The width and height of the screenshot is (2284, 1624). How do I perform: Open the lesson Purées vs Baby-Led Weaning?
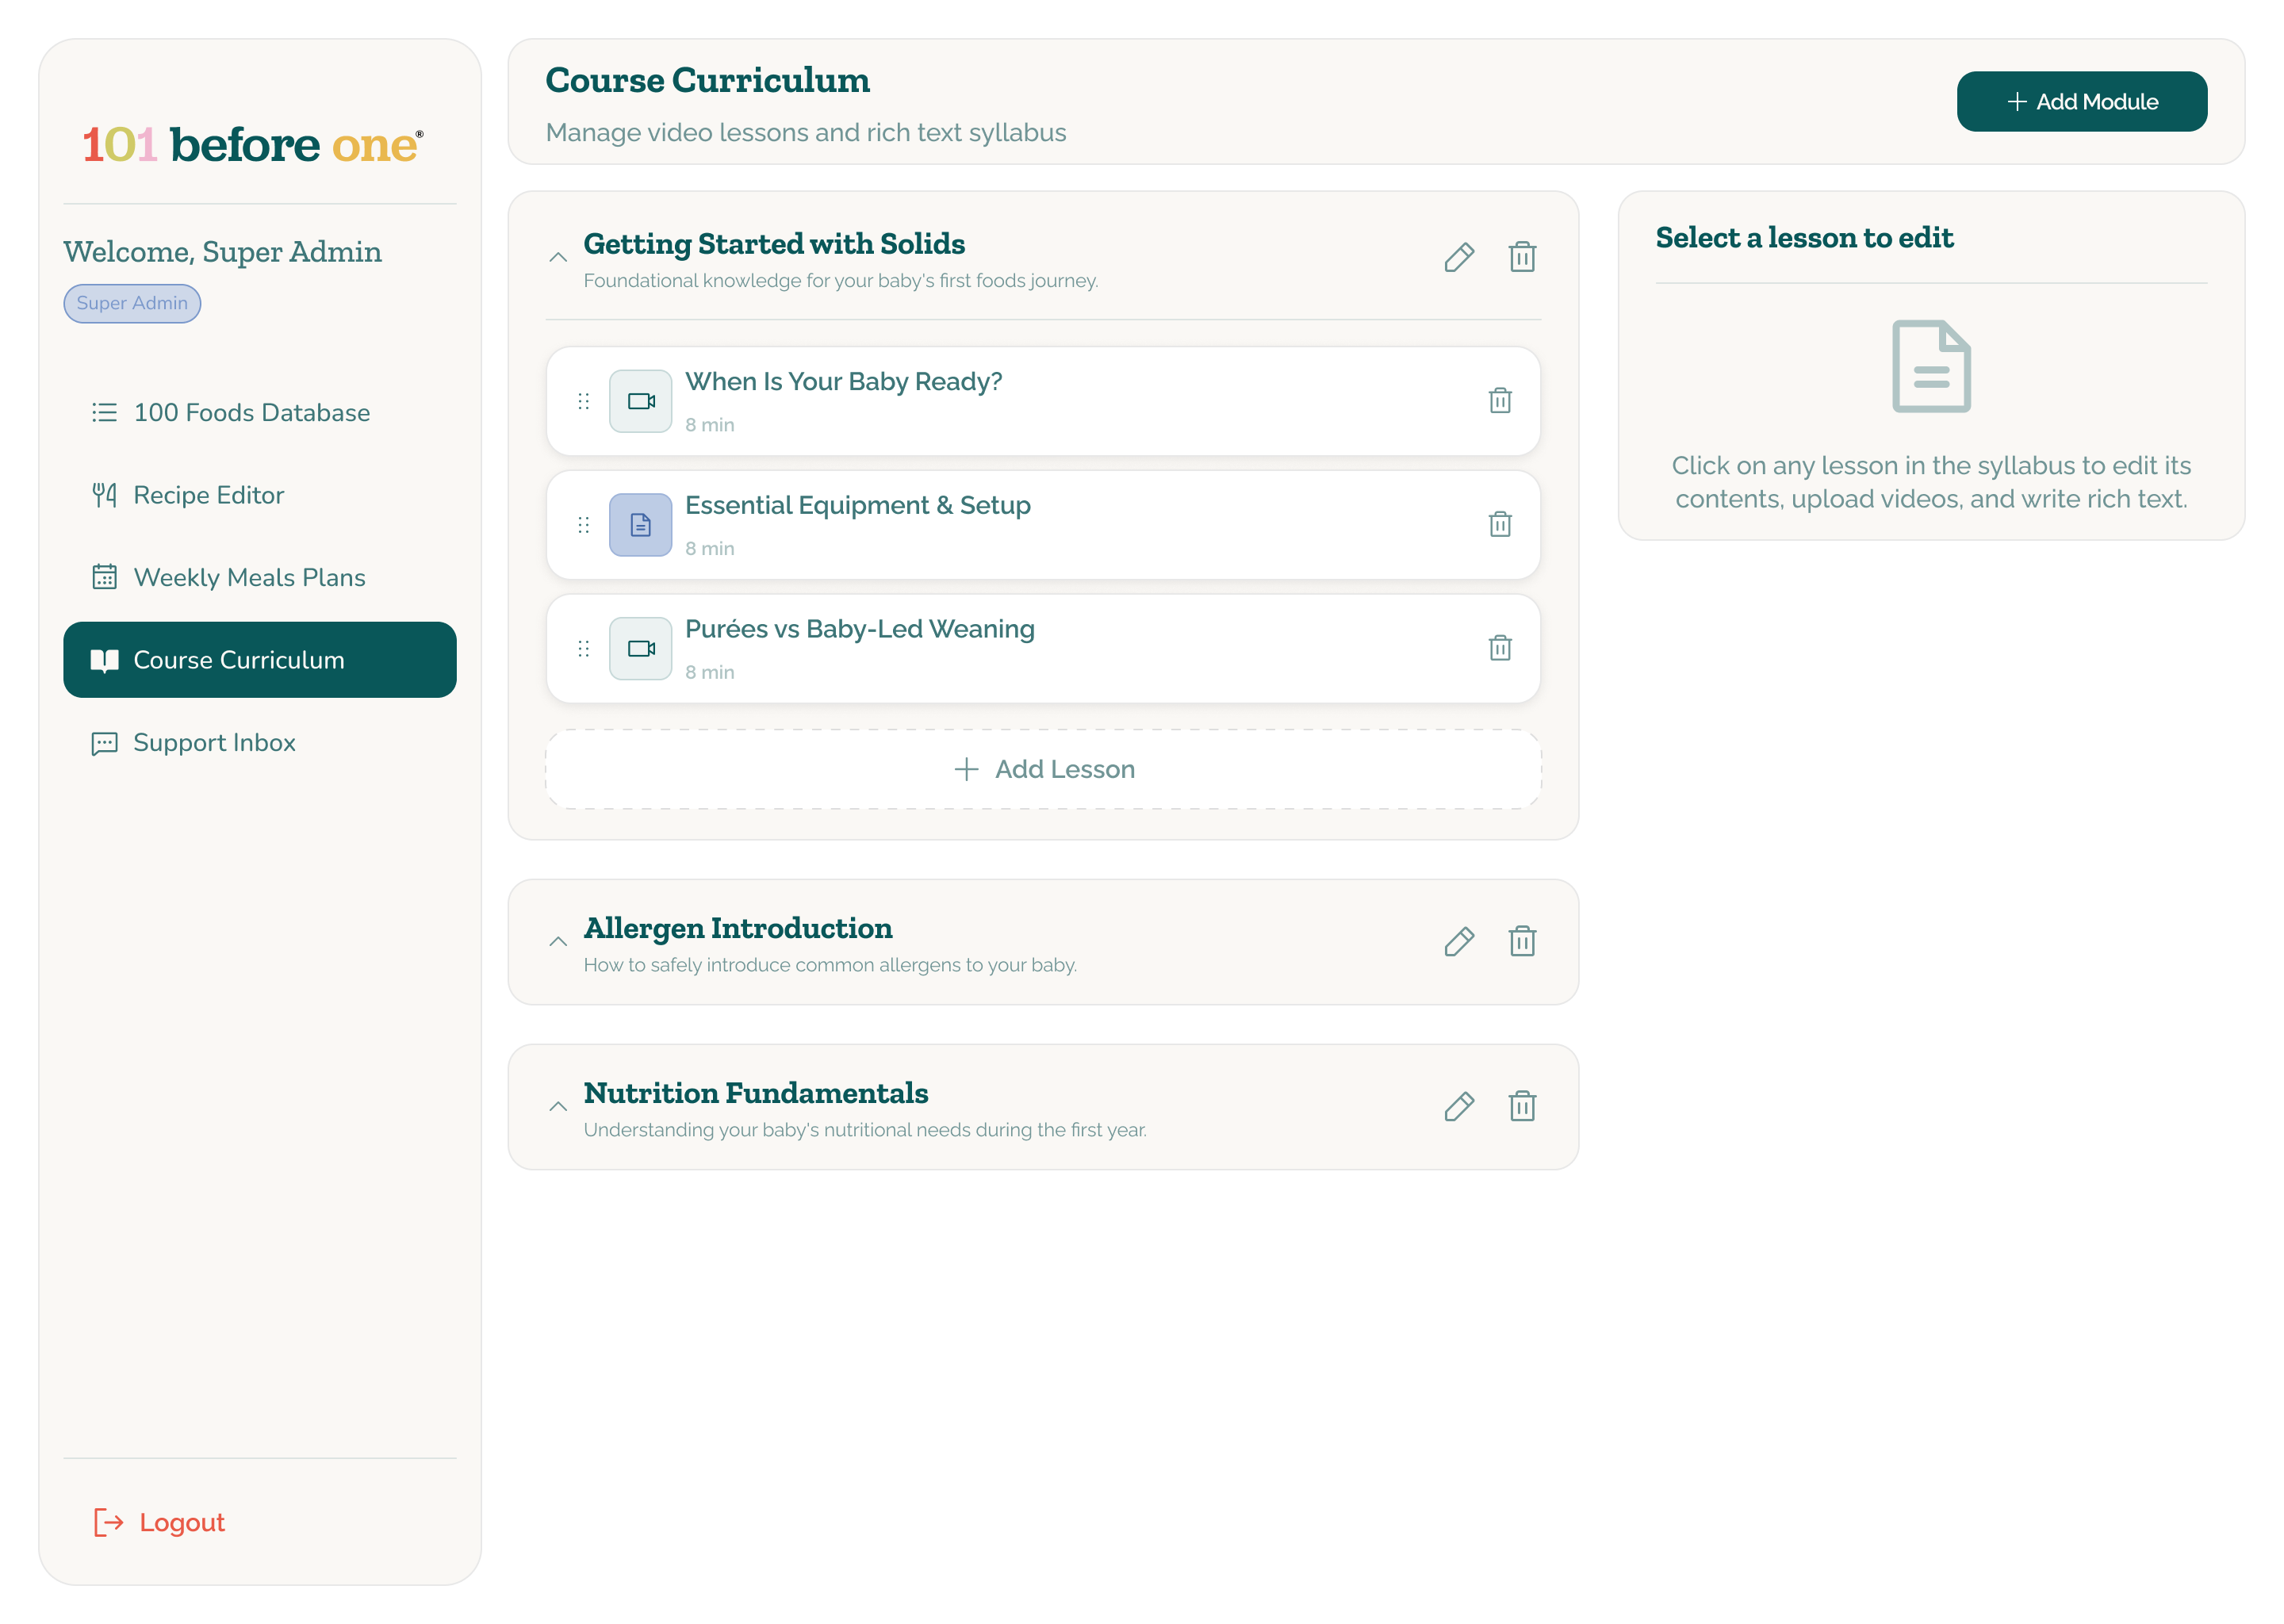[1043, 649]
